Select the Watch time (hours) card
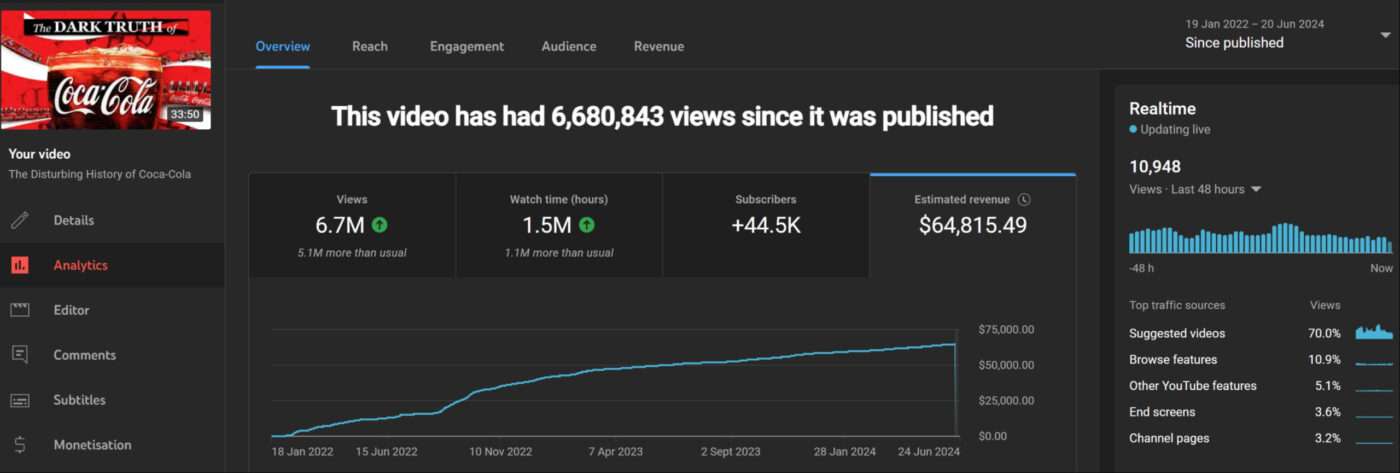 click(558, 225)
